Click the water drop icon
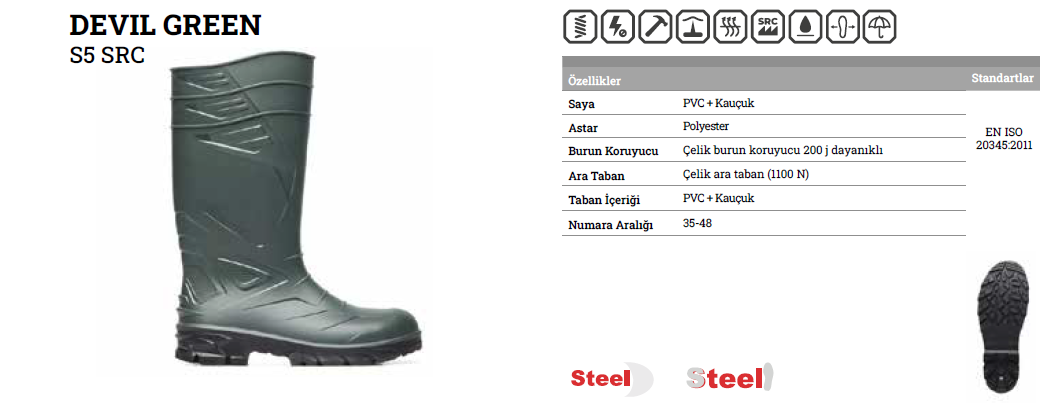 (x=805, y=26)
